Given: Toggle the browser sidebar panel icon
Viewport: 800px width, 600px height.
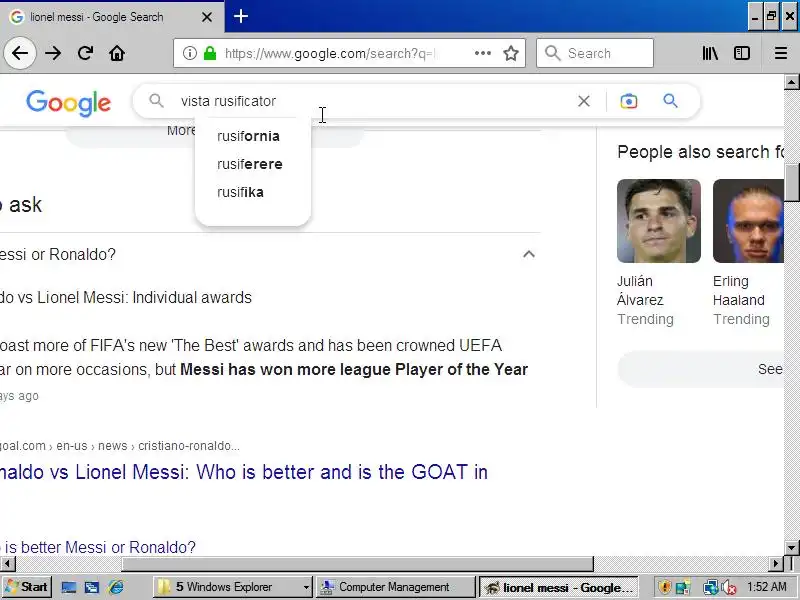Looking at the screenshot, I should pyautogui.click(x=741, y=53).
